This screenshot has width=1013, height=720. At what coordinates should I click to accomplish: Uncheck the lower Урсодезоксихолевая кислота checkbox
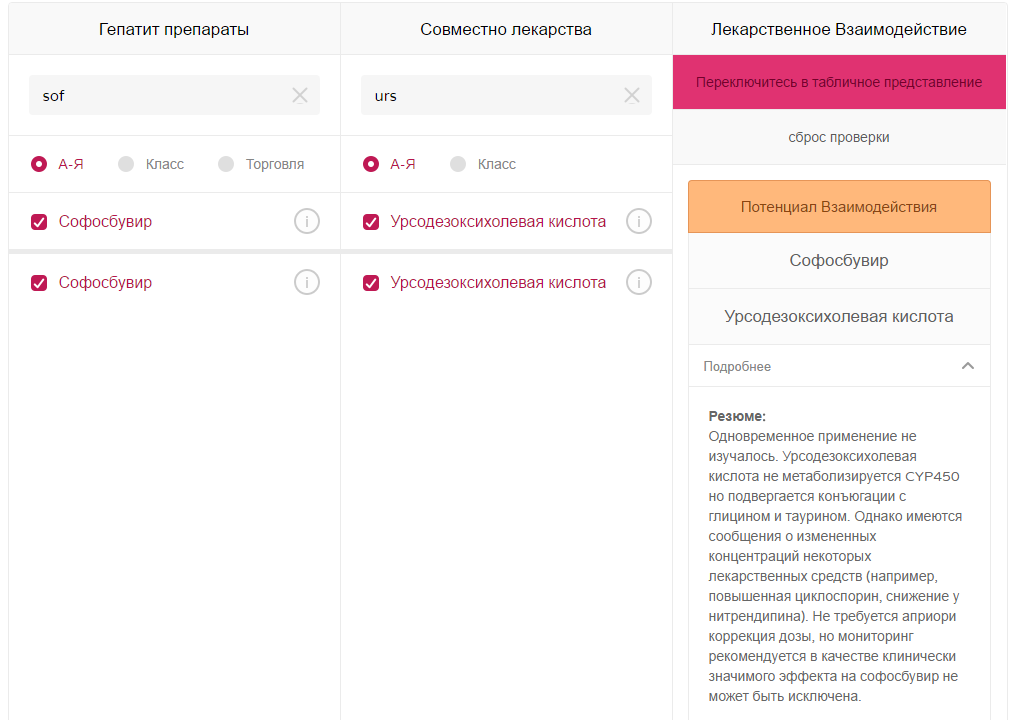tap(371, 283)
